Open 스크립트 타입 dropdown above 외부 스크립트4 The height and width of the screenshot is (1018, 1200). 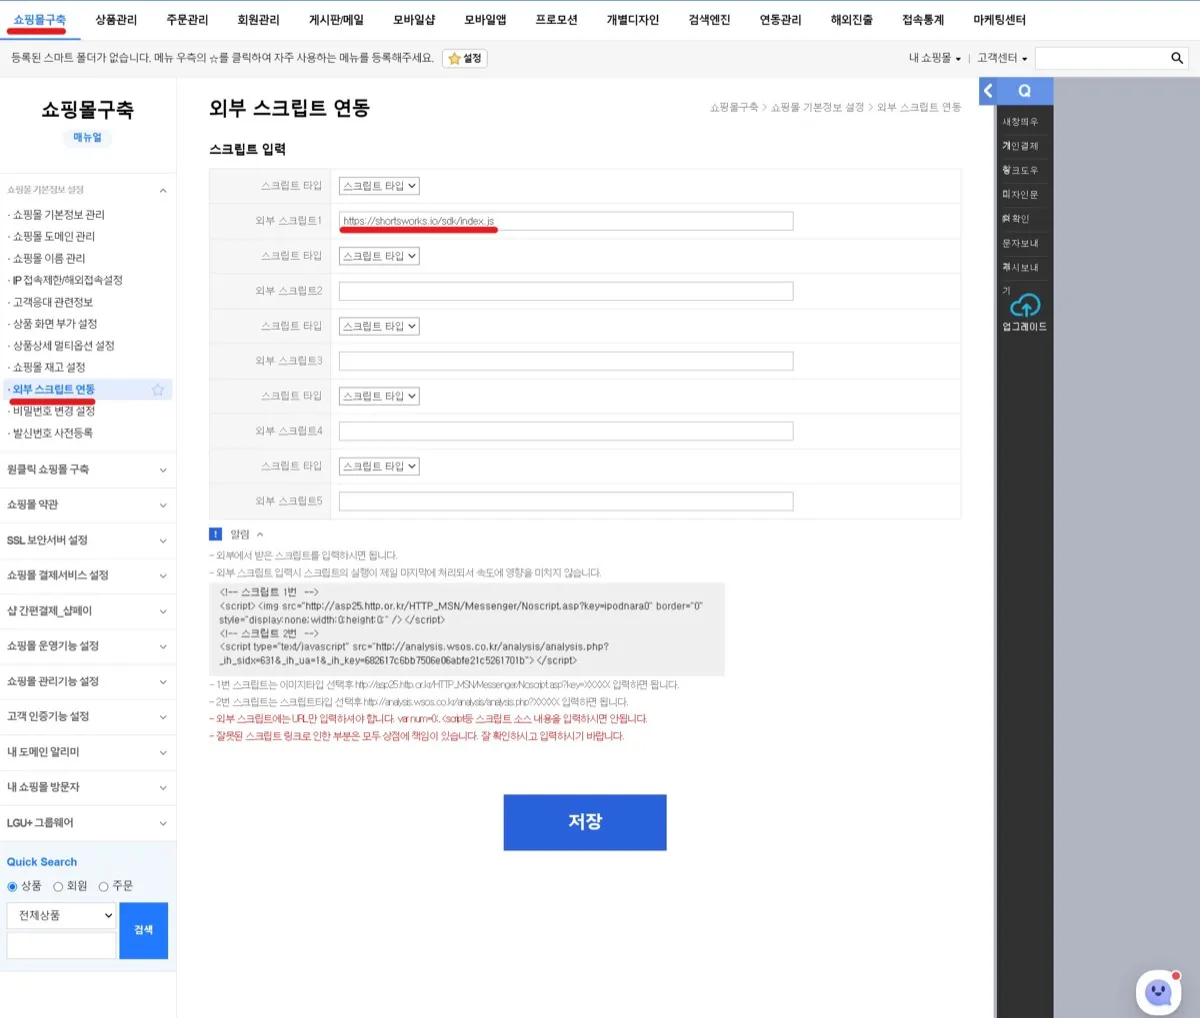[379, 396]
